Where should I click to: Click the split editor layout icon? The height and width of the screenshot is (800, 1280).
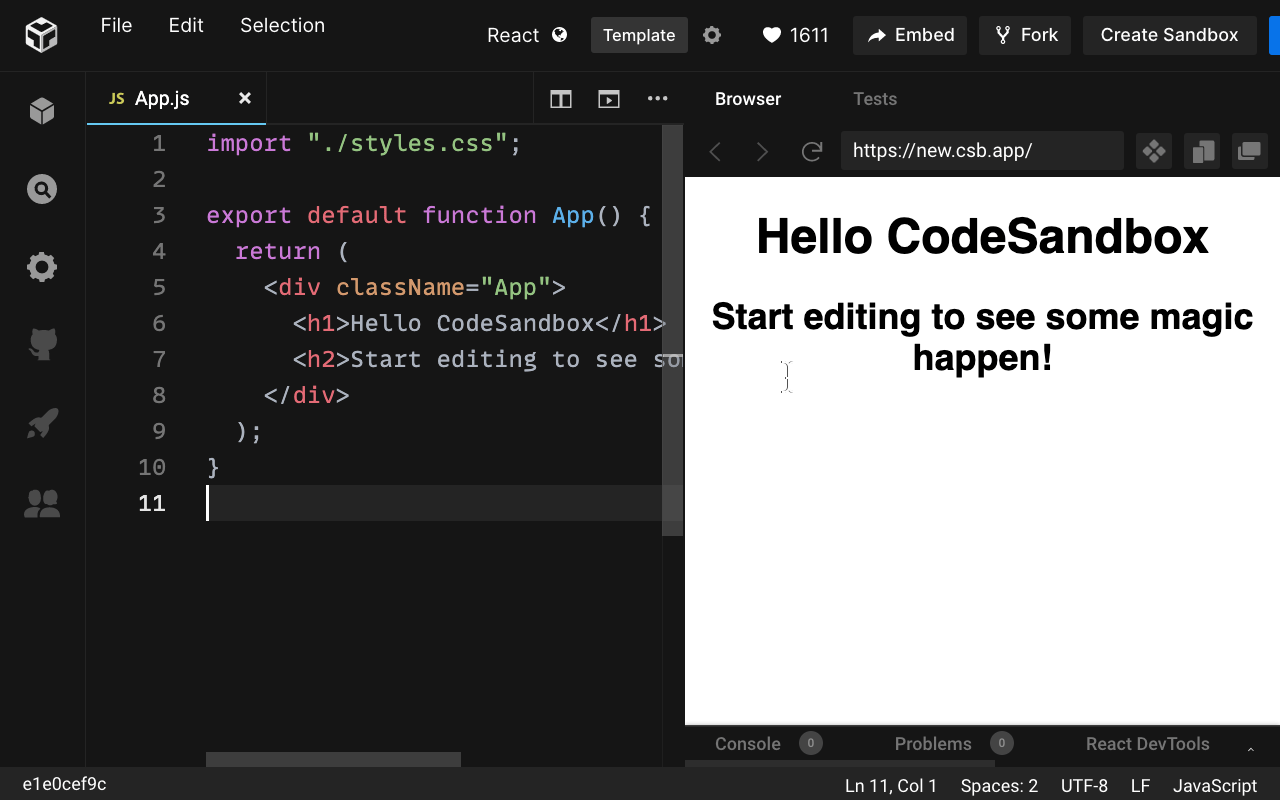560,99
